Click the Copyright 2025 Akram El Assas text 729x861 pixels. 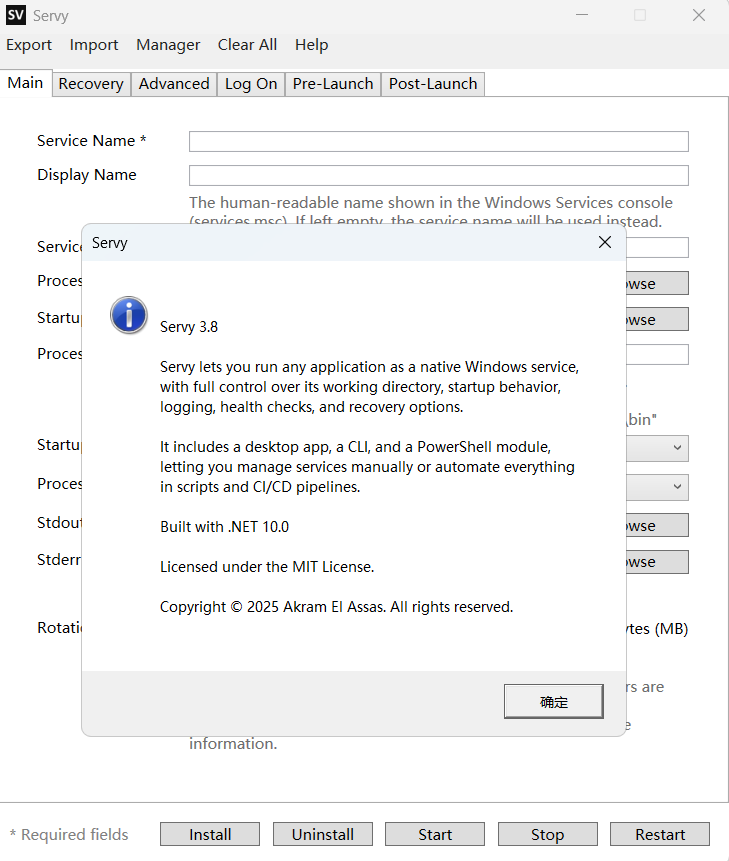tap(337, 607)
